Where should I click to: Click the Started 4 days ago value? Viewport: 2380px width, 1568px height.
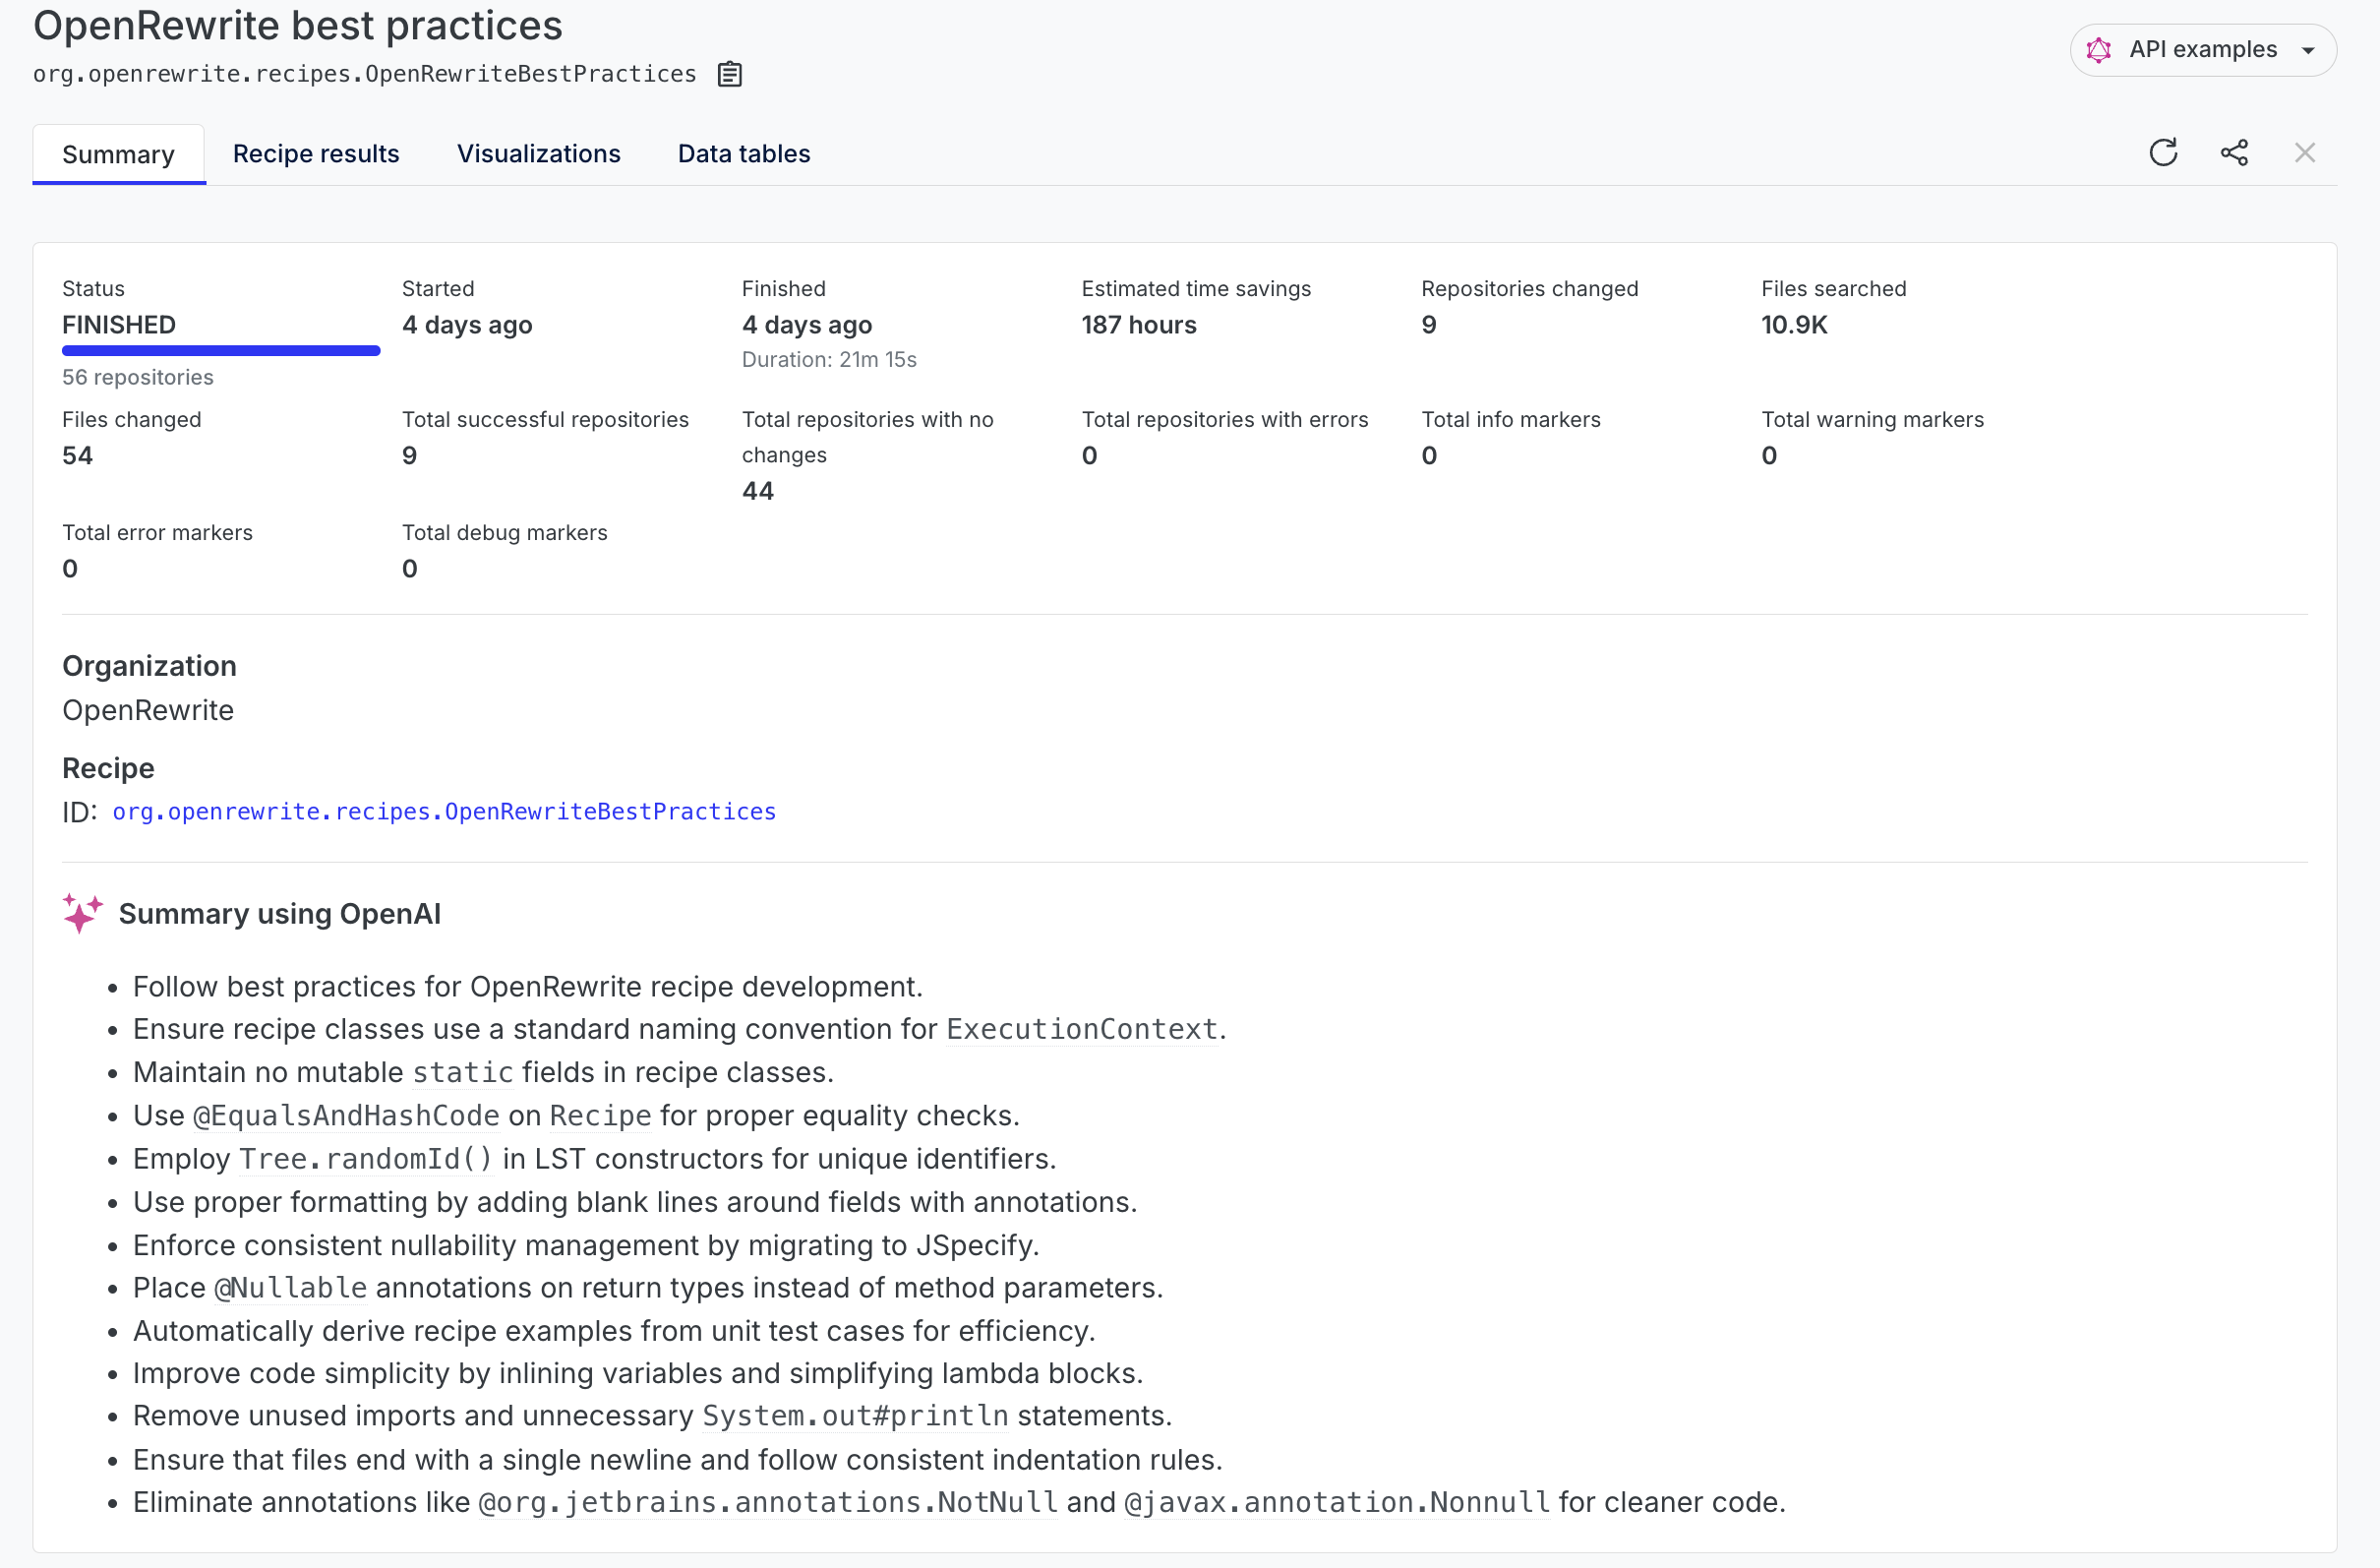pos(467,324)
